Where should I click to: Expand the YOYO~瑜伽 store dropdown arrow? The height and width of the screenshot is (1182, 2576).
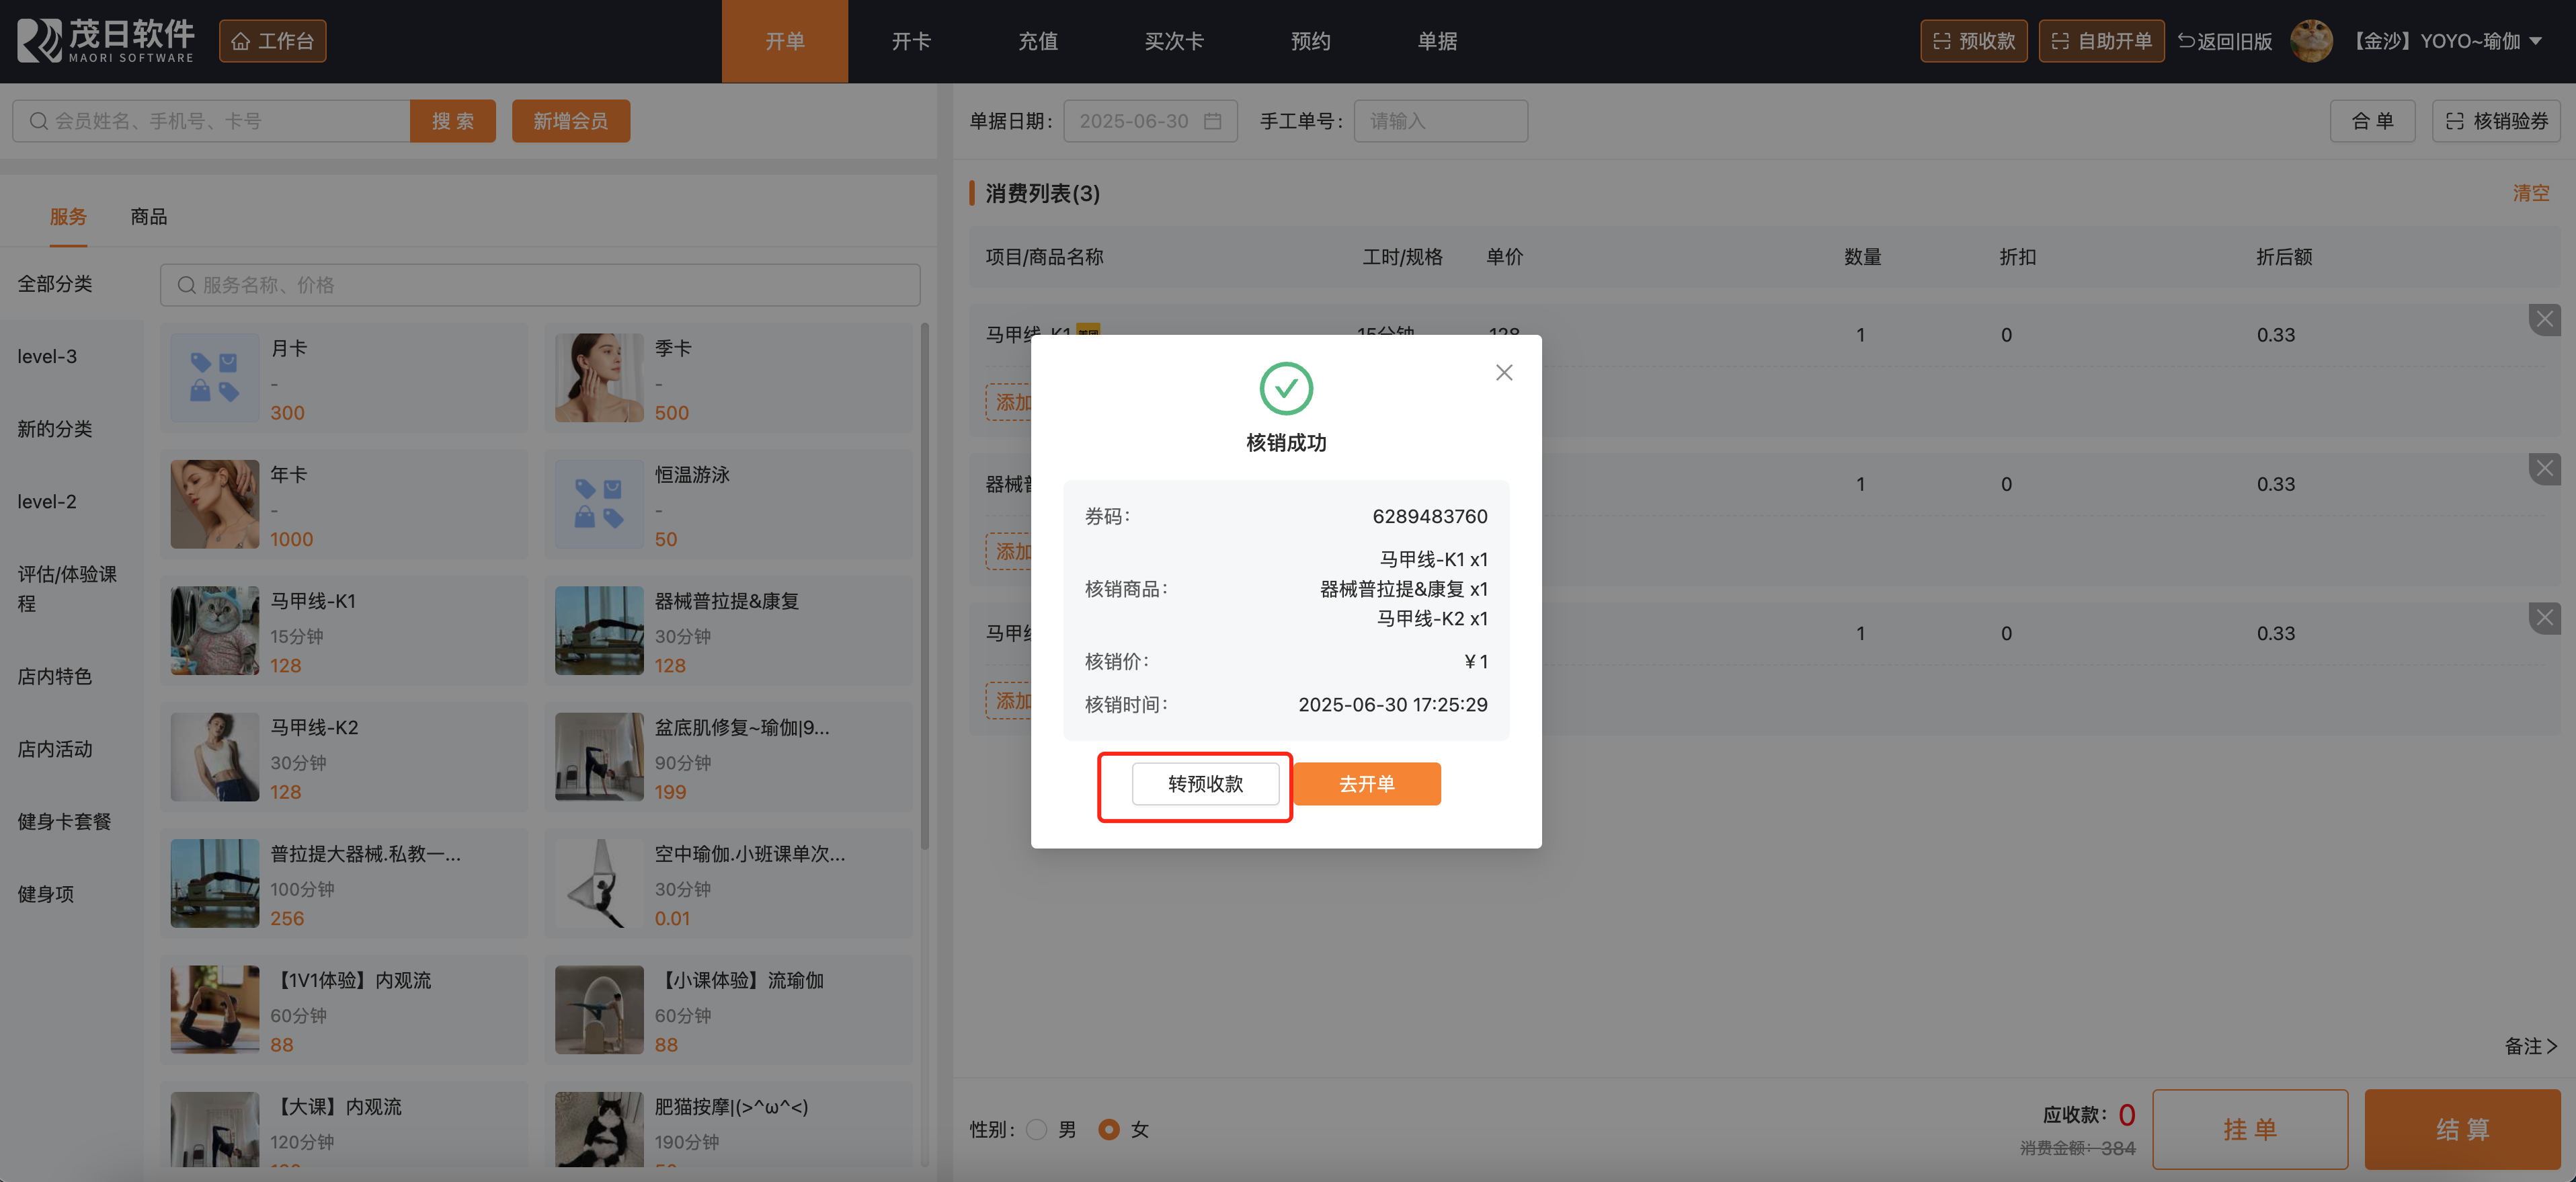2535,41
